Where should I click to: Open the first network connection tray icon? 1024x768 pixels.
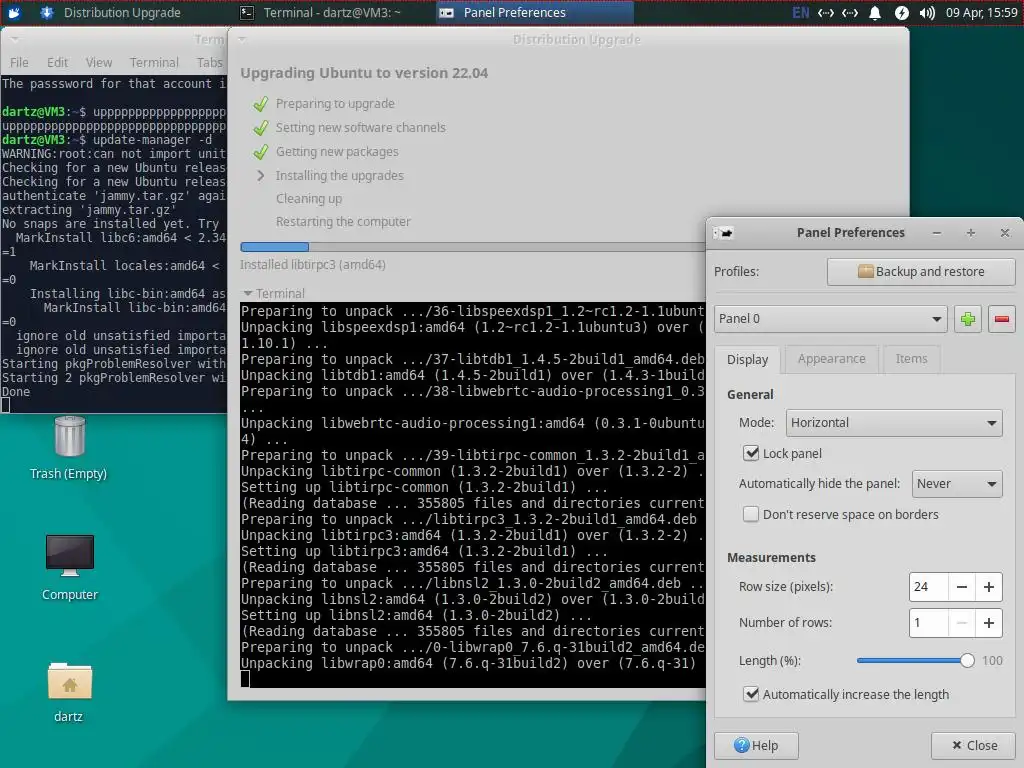coord(825,12)
